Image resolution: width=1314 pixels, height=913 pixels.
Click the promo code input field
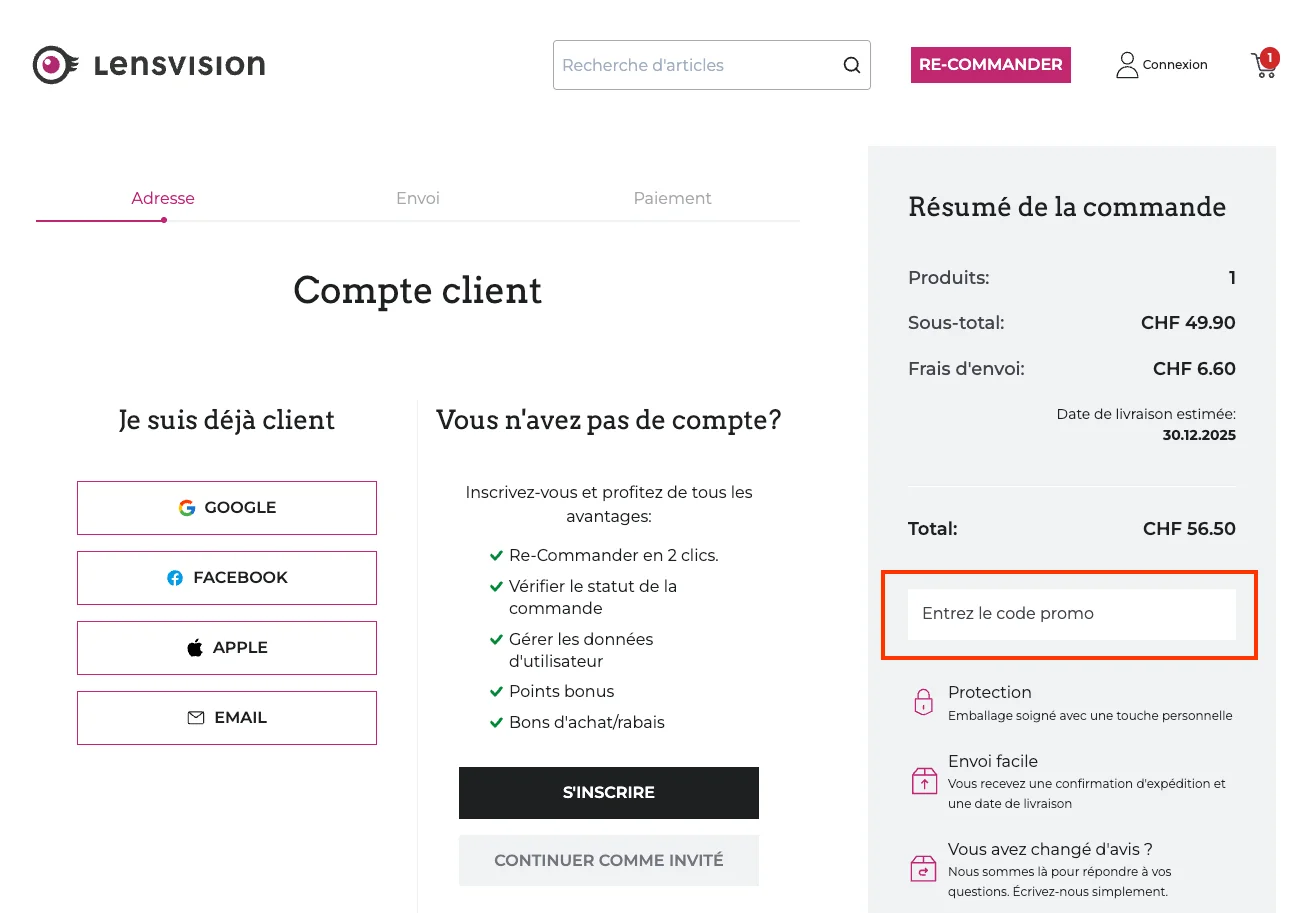(1073, 614)
